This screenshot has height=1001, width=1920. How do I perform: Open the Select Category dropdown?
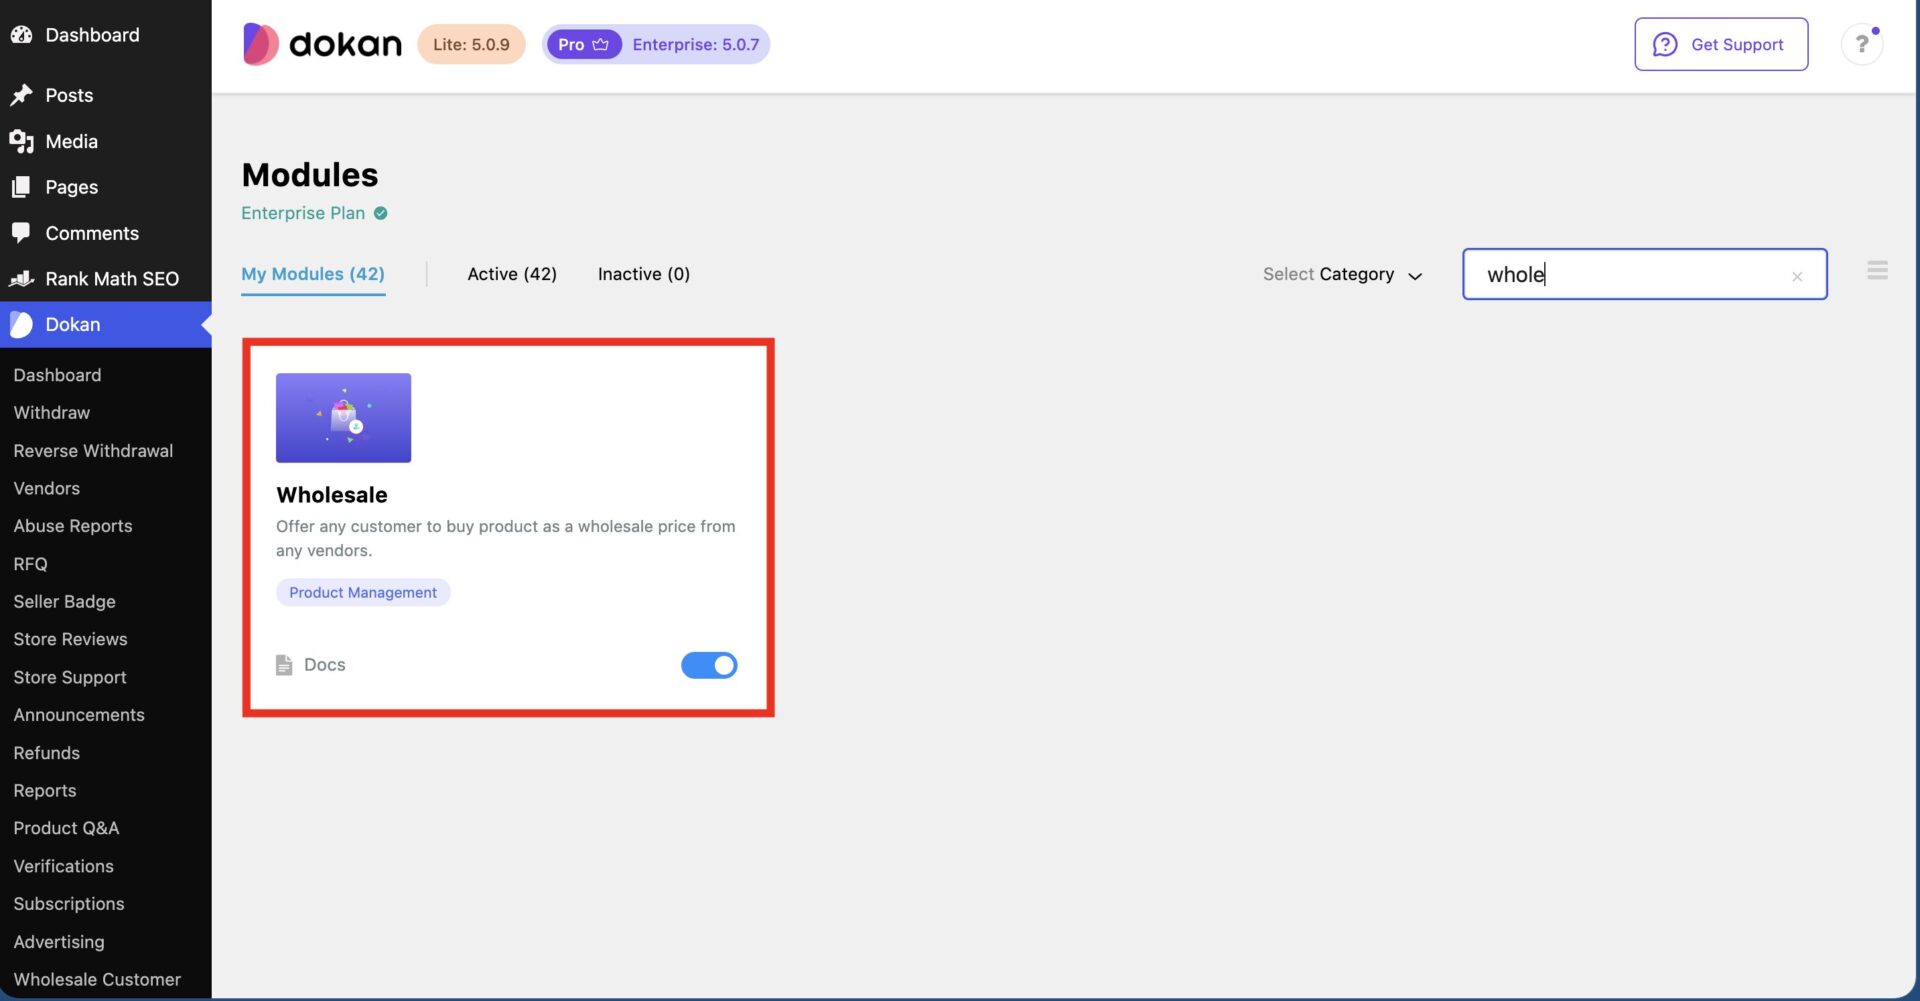(x=1342, y=274)
